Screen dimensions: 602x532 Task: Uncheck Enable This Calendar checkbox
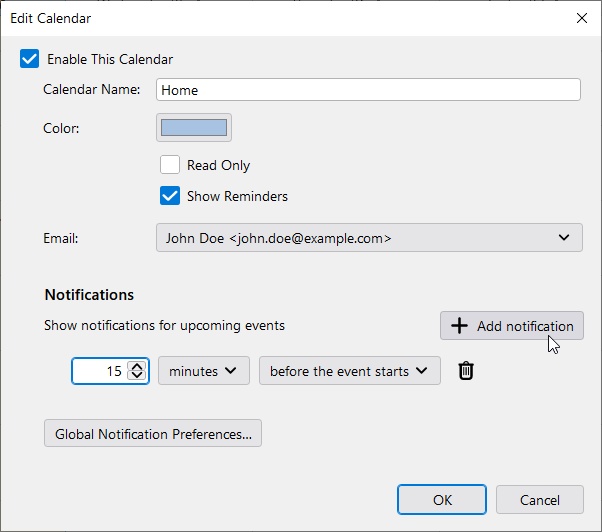(x=29, y=59)
